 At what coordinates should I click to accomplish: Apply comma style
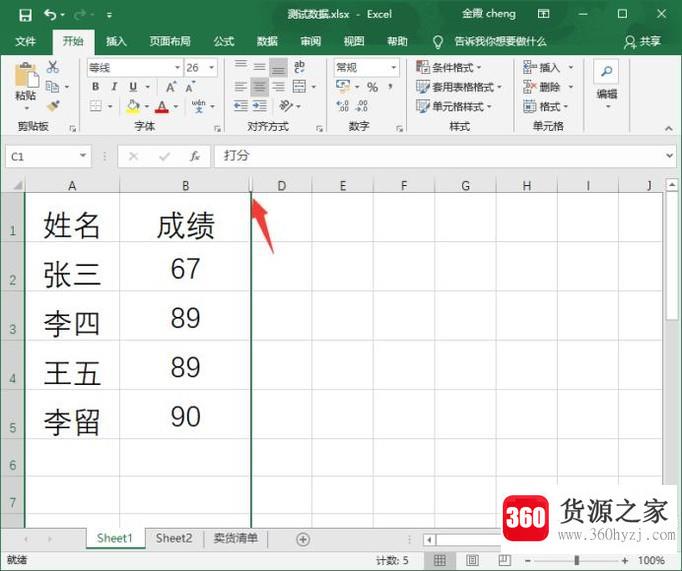(x=391, y=87)
